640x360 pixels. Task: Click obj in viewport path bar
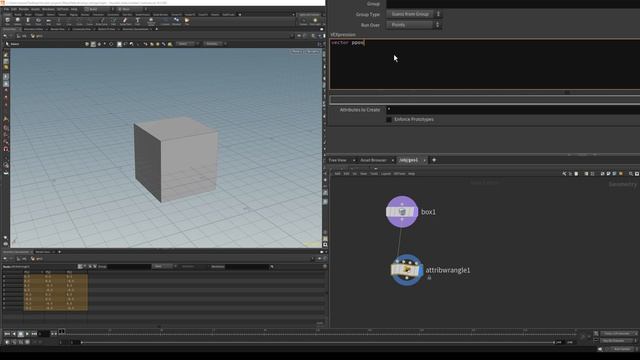coord(23,36)
